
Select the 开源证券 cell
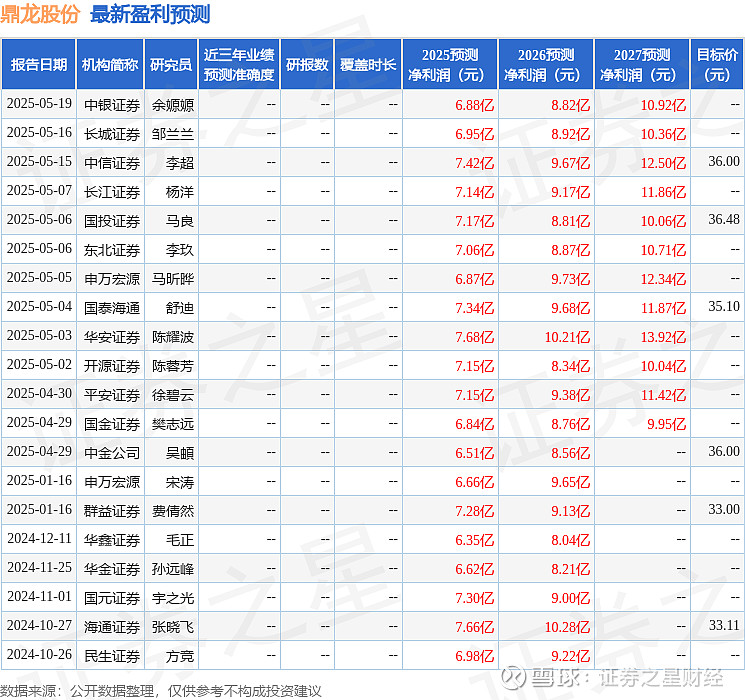pyautogui.click(x=112, y=366)
